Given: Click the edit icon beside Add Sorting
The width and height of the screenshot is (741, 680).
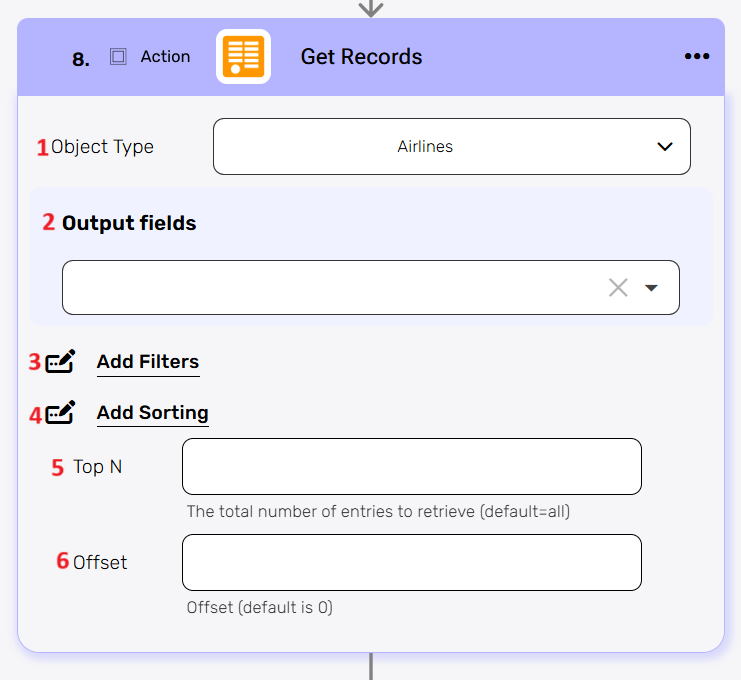Looking at the screenshot, I should click(60, 413).
